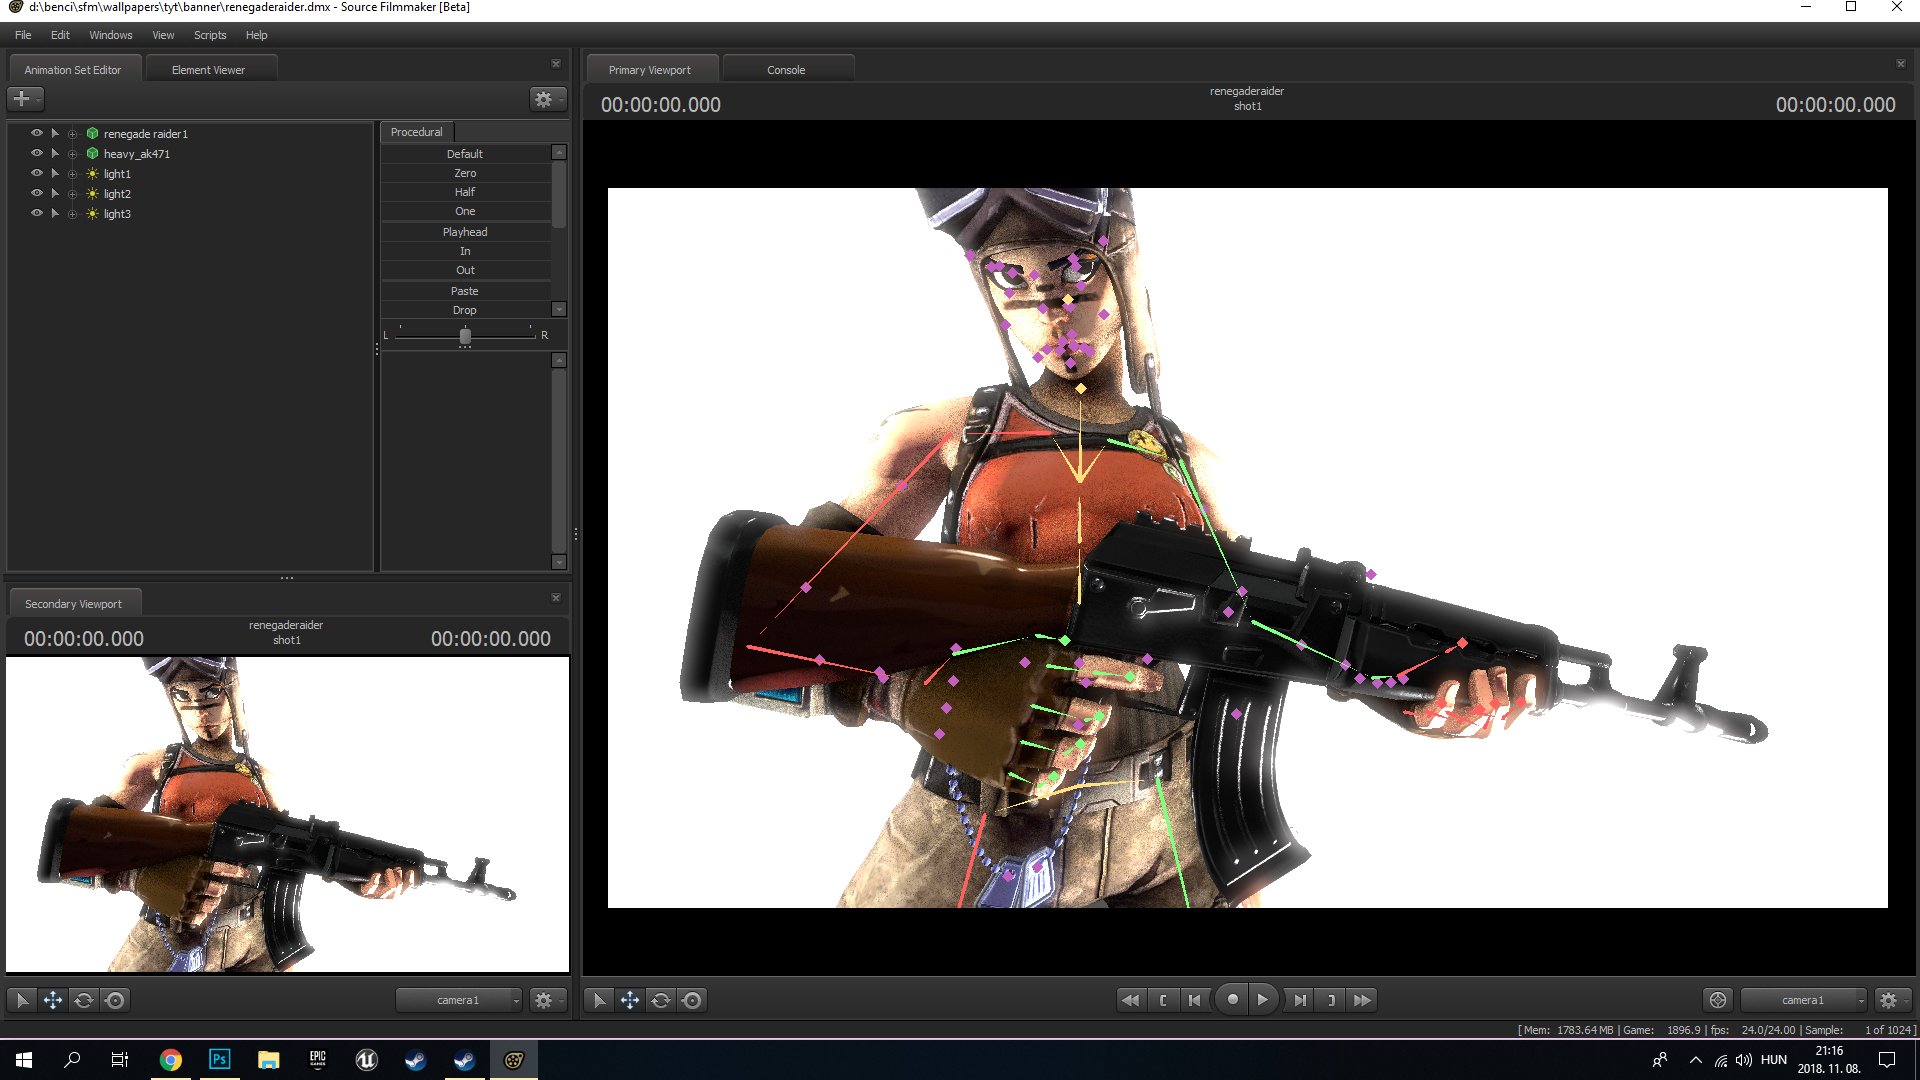Expand the light3 tree arrow

[55, 213]
